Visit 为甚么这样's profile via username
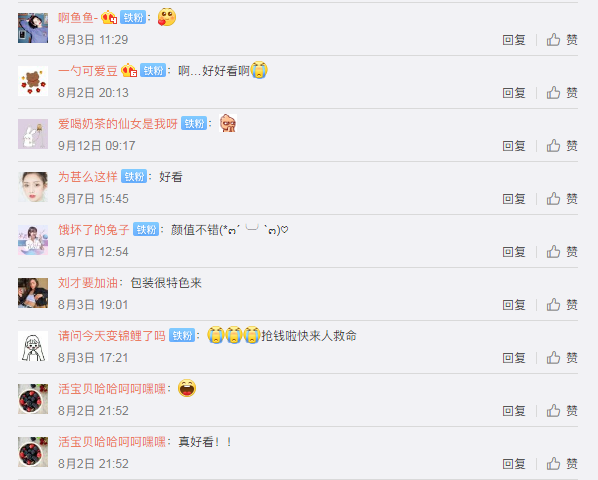This screenshot has width=598, height=480. (x=88, y=177)
